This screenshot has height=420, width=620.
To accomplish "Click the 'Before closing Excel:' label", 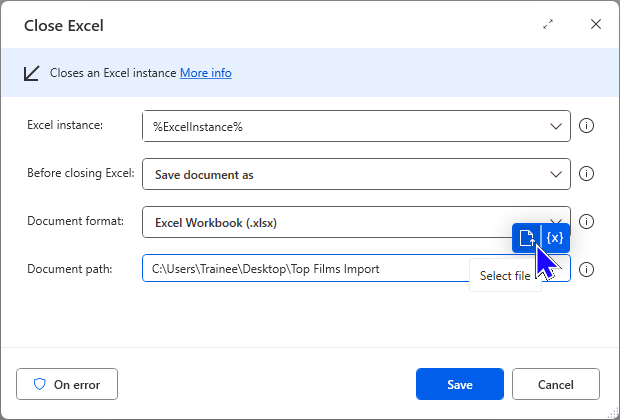I will (81, 173).
